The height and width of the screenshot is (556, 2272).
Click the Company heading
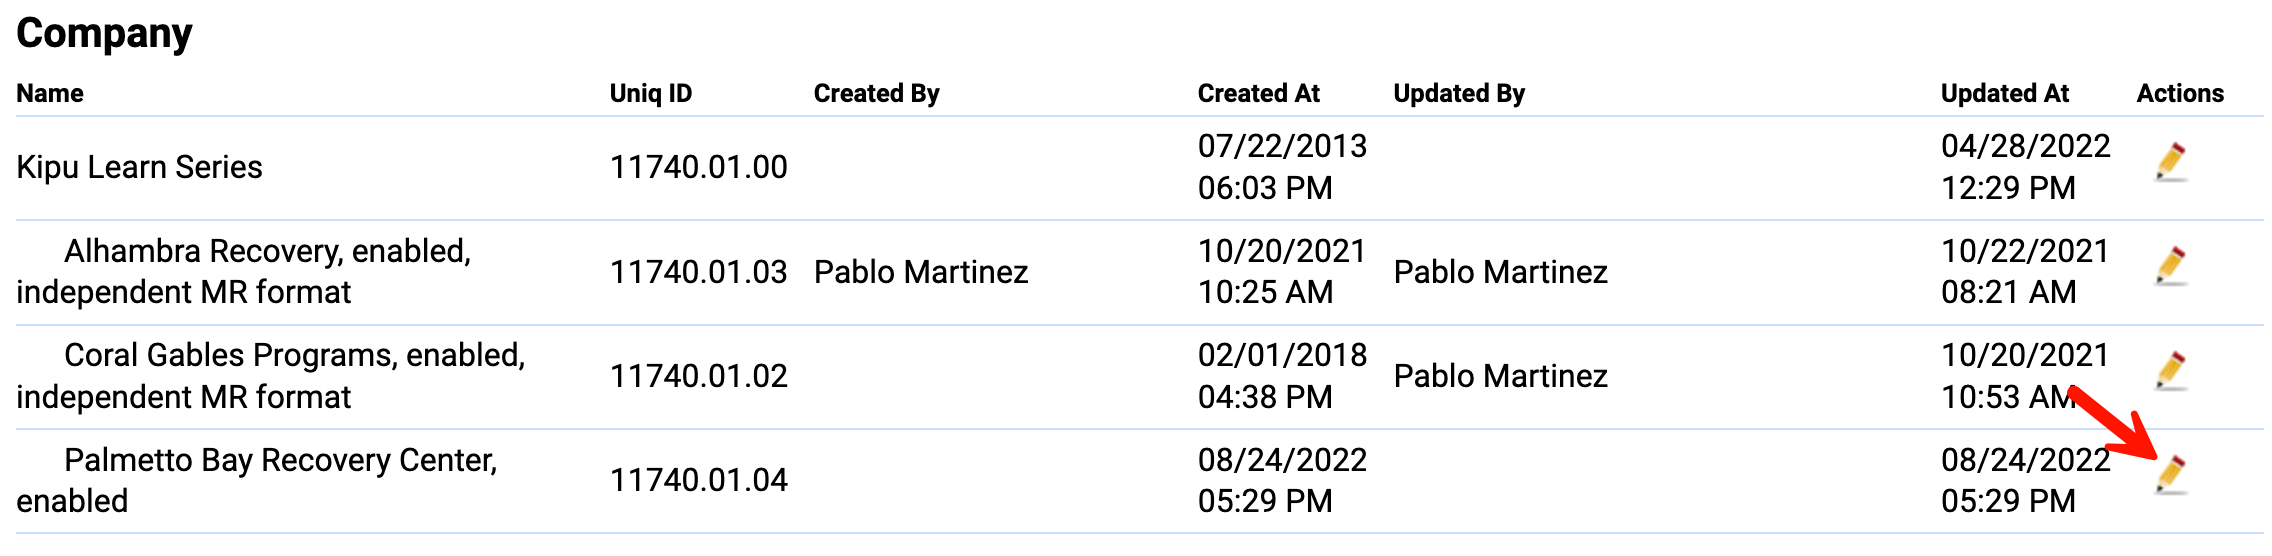pos(104,34)
